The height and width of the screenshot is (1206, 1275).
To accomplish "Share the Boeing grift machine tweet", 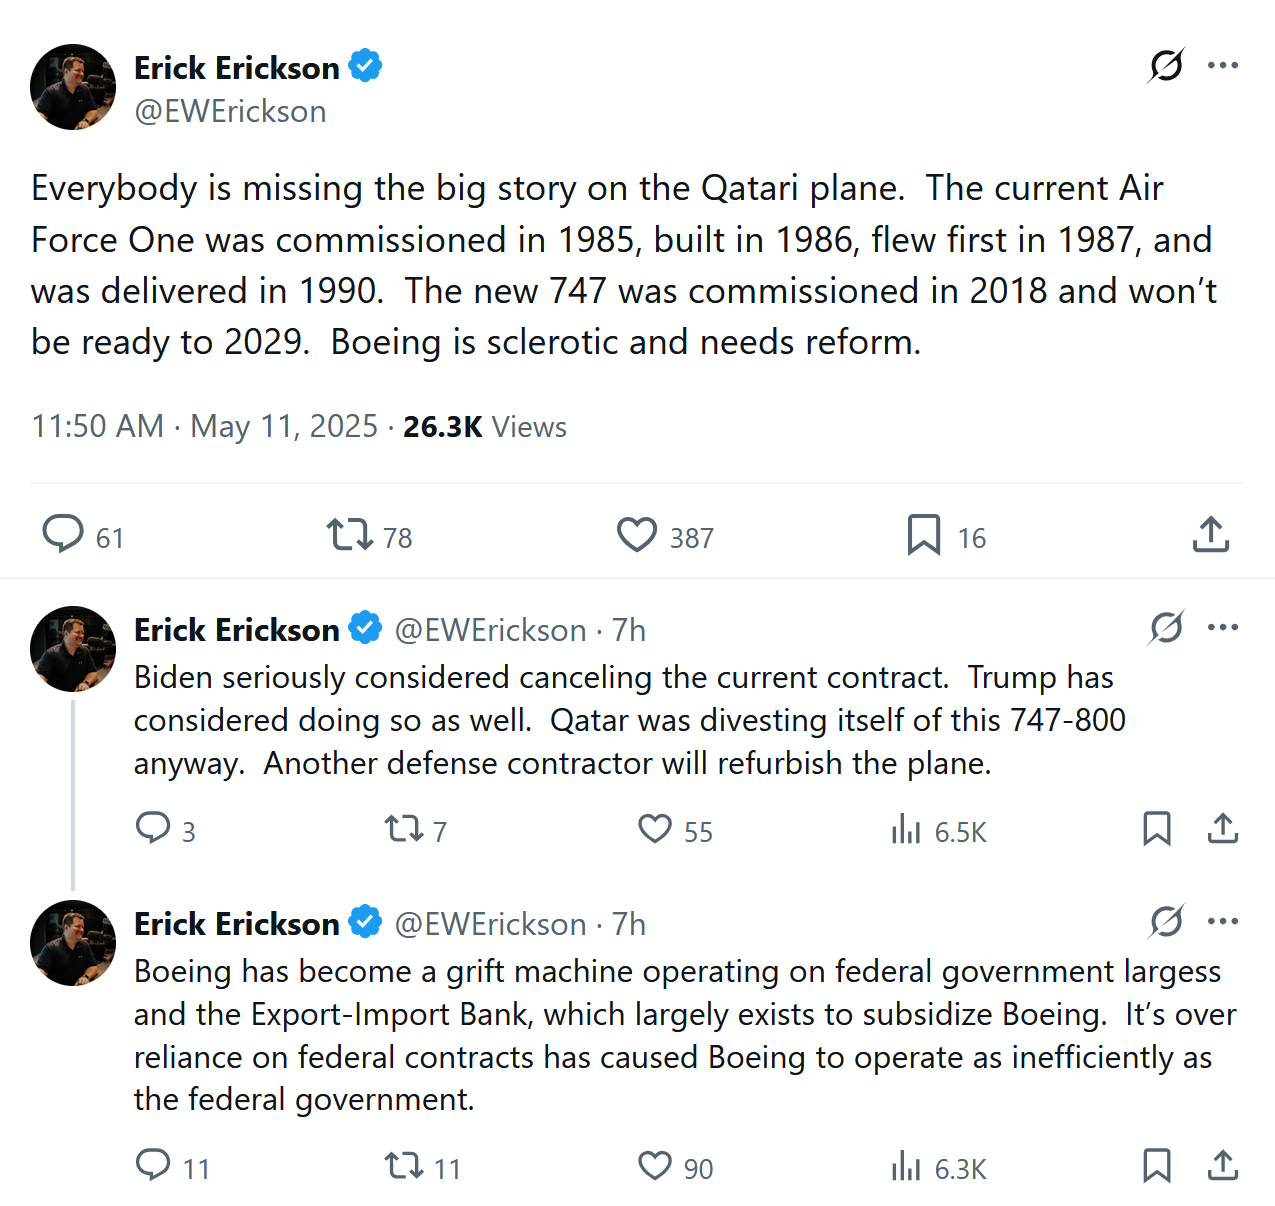I will (x=1223, y=1166).
